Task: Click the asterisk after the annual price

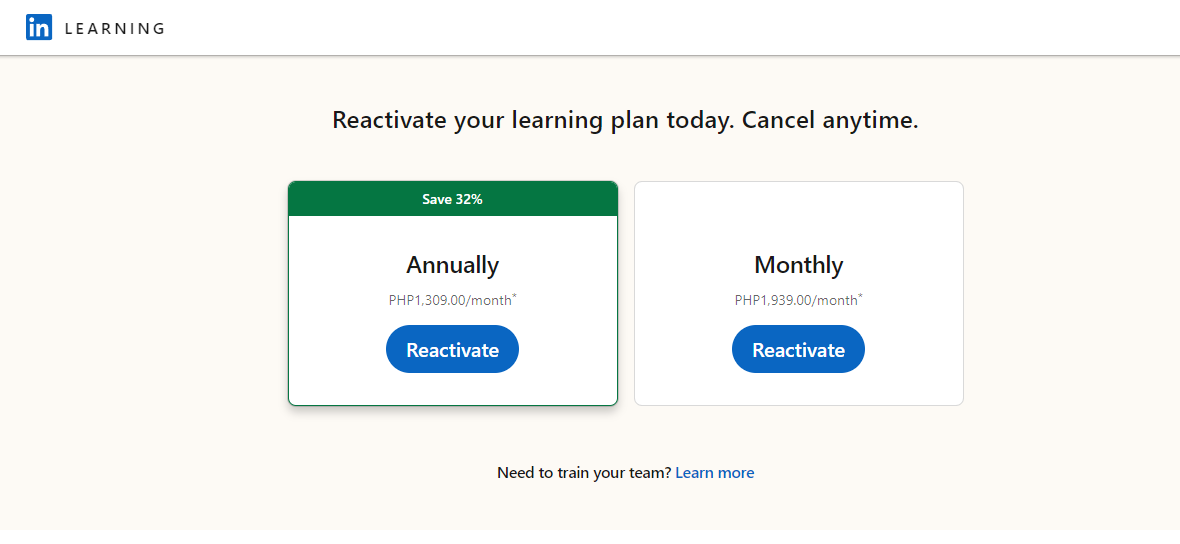Action: [515, 296]
